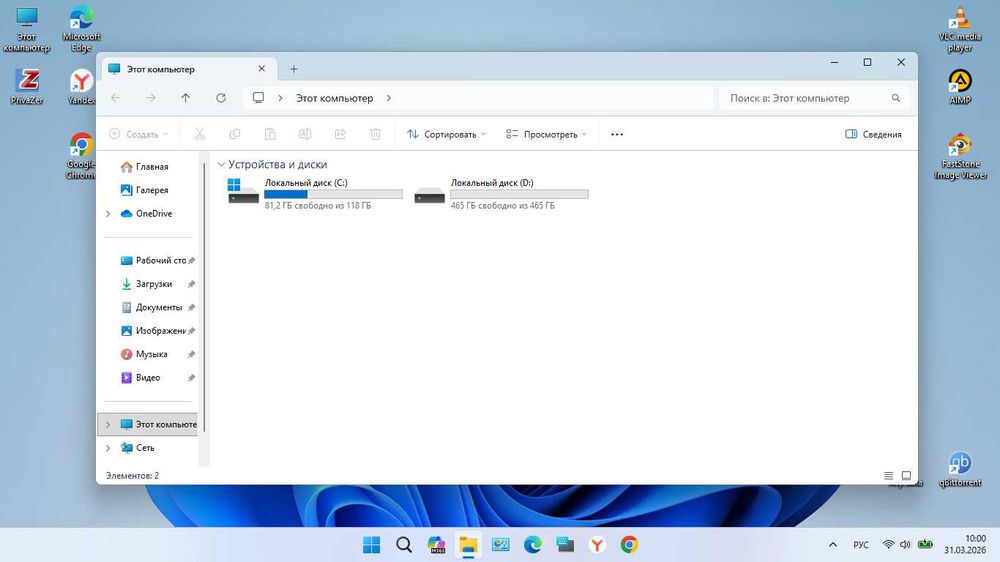Open Microsoft Edge desktop shortcut
The height and width of the screenshot is (562, 1000).
click(81, 29)
